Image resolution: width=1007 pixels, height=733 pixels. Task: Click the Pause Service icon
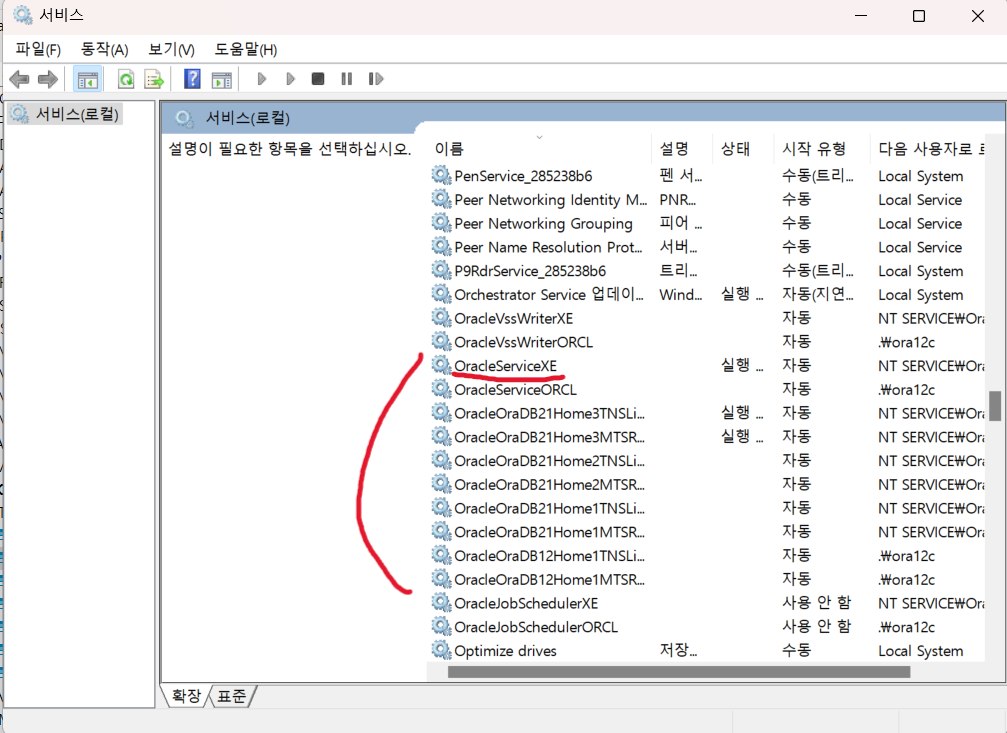click(345, 78)
